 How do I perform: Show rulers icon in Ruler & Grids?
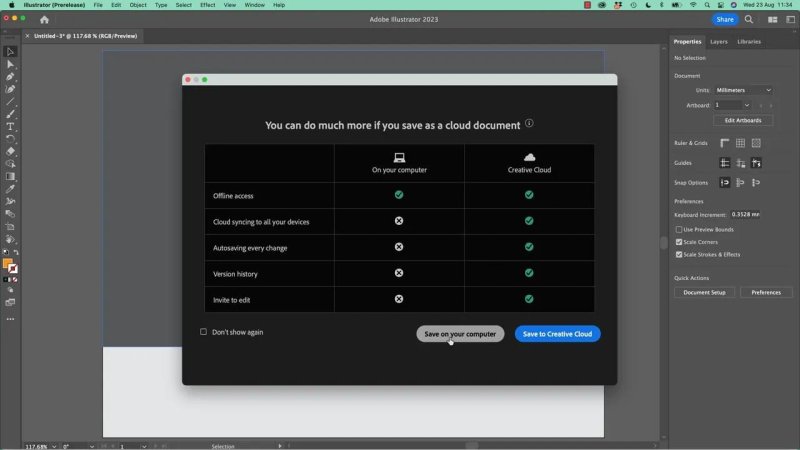click(724, 143)
